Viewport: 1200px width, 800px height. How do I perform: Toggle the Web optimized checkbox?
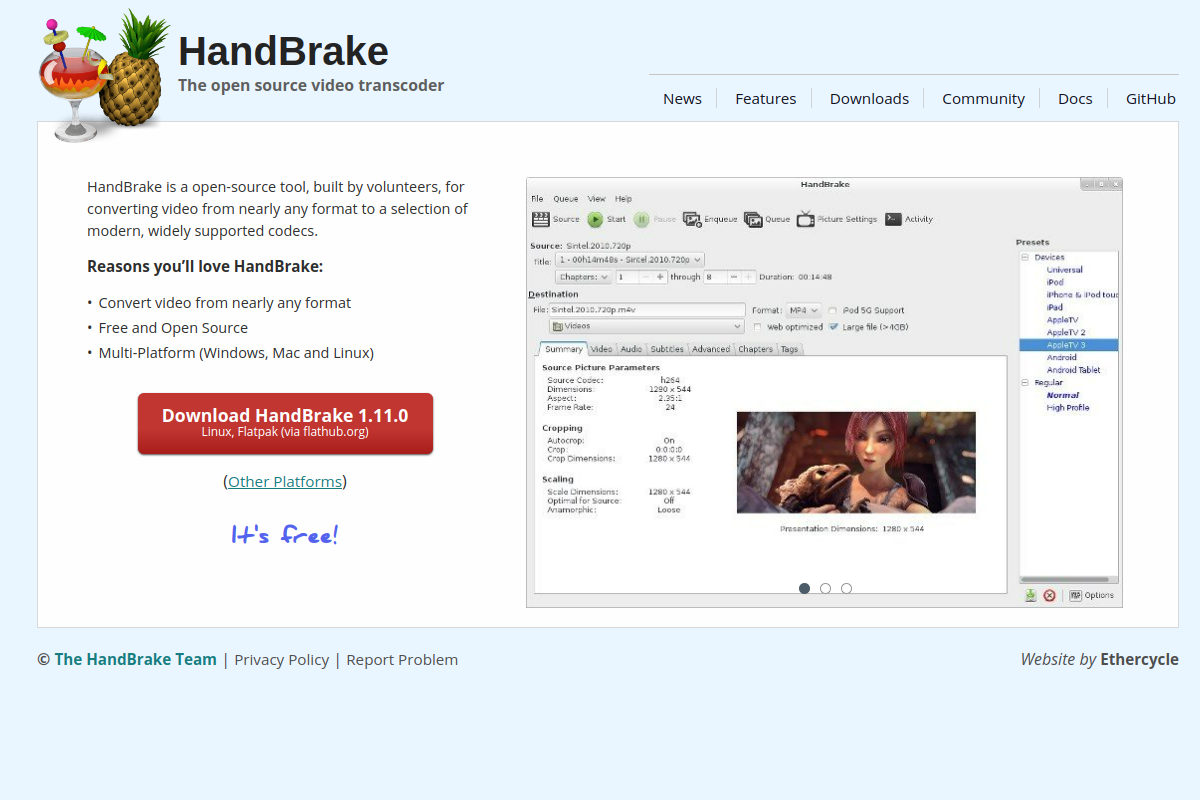click(x=757, y=326)
